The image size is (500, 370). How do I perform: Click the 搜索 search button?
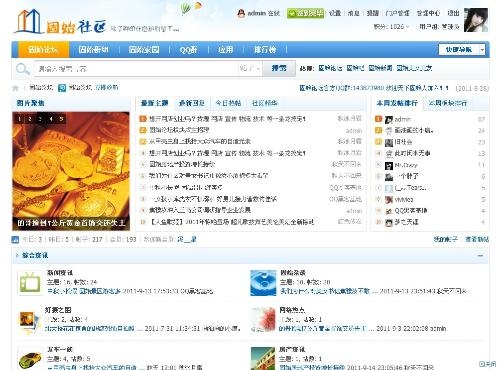tap(279, 68)
